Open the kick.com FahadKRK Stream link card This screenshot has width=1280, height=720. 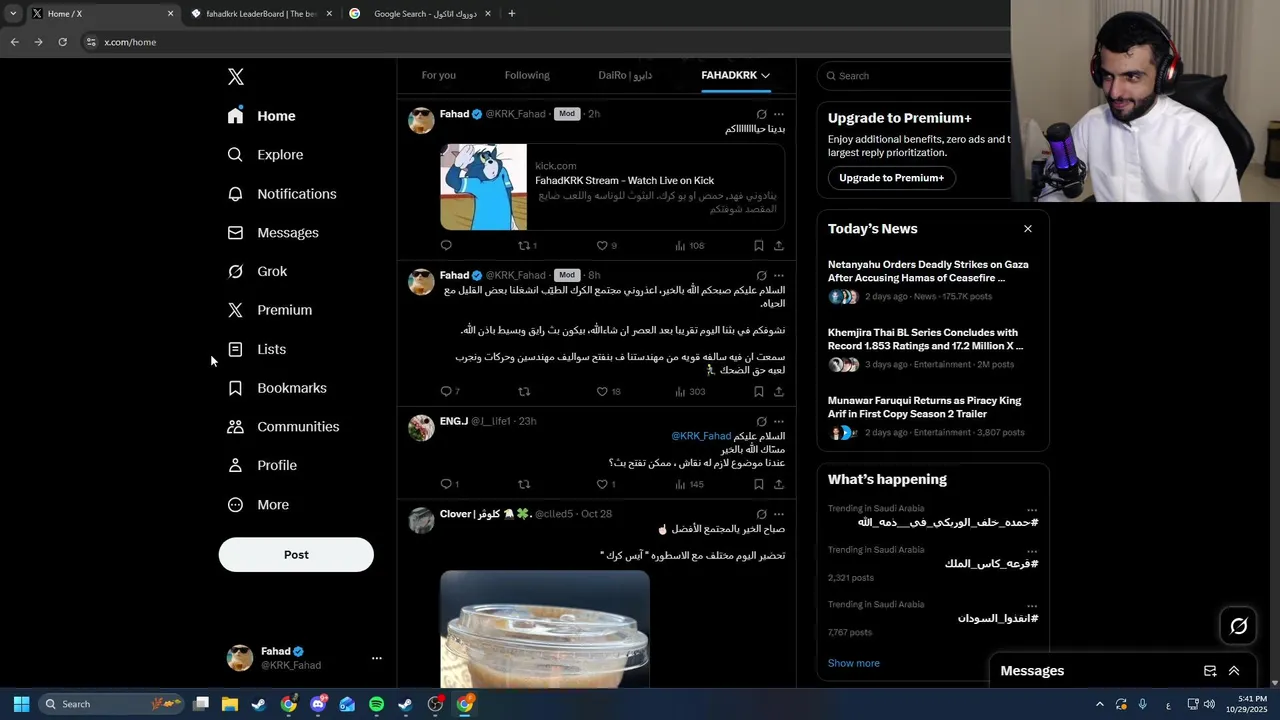click(x=612, y=187)
